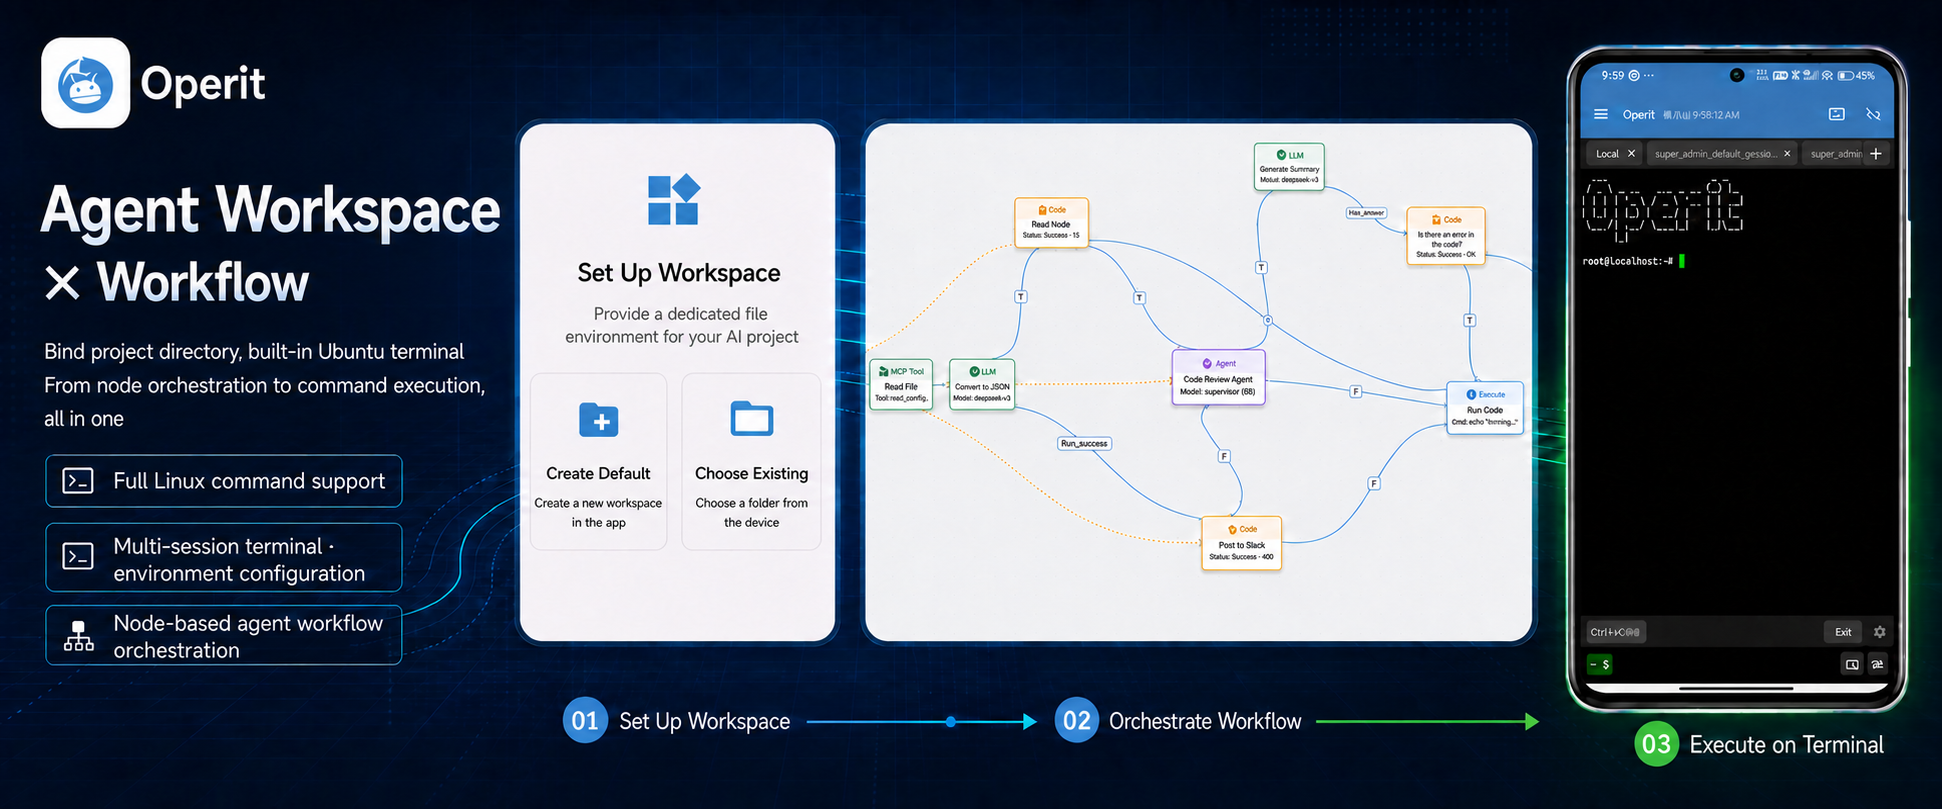Screen dimensions: 1942x809
Task: Click the LLM icon on Convert to JSON node
Action: 974,371
